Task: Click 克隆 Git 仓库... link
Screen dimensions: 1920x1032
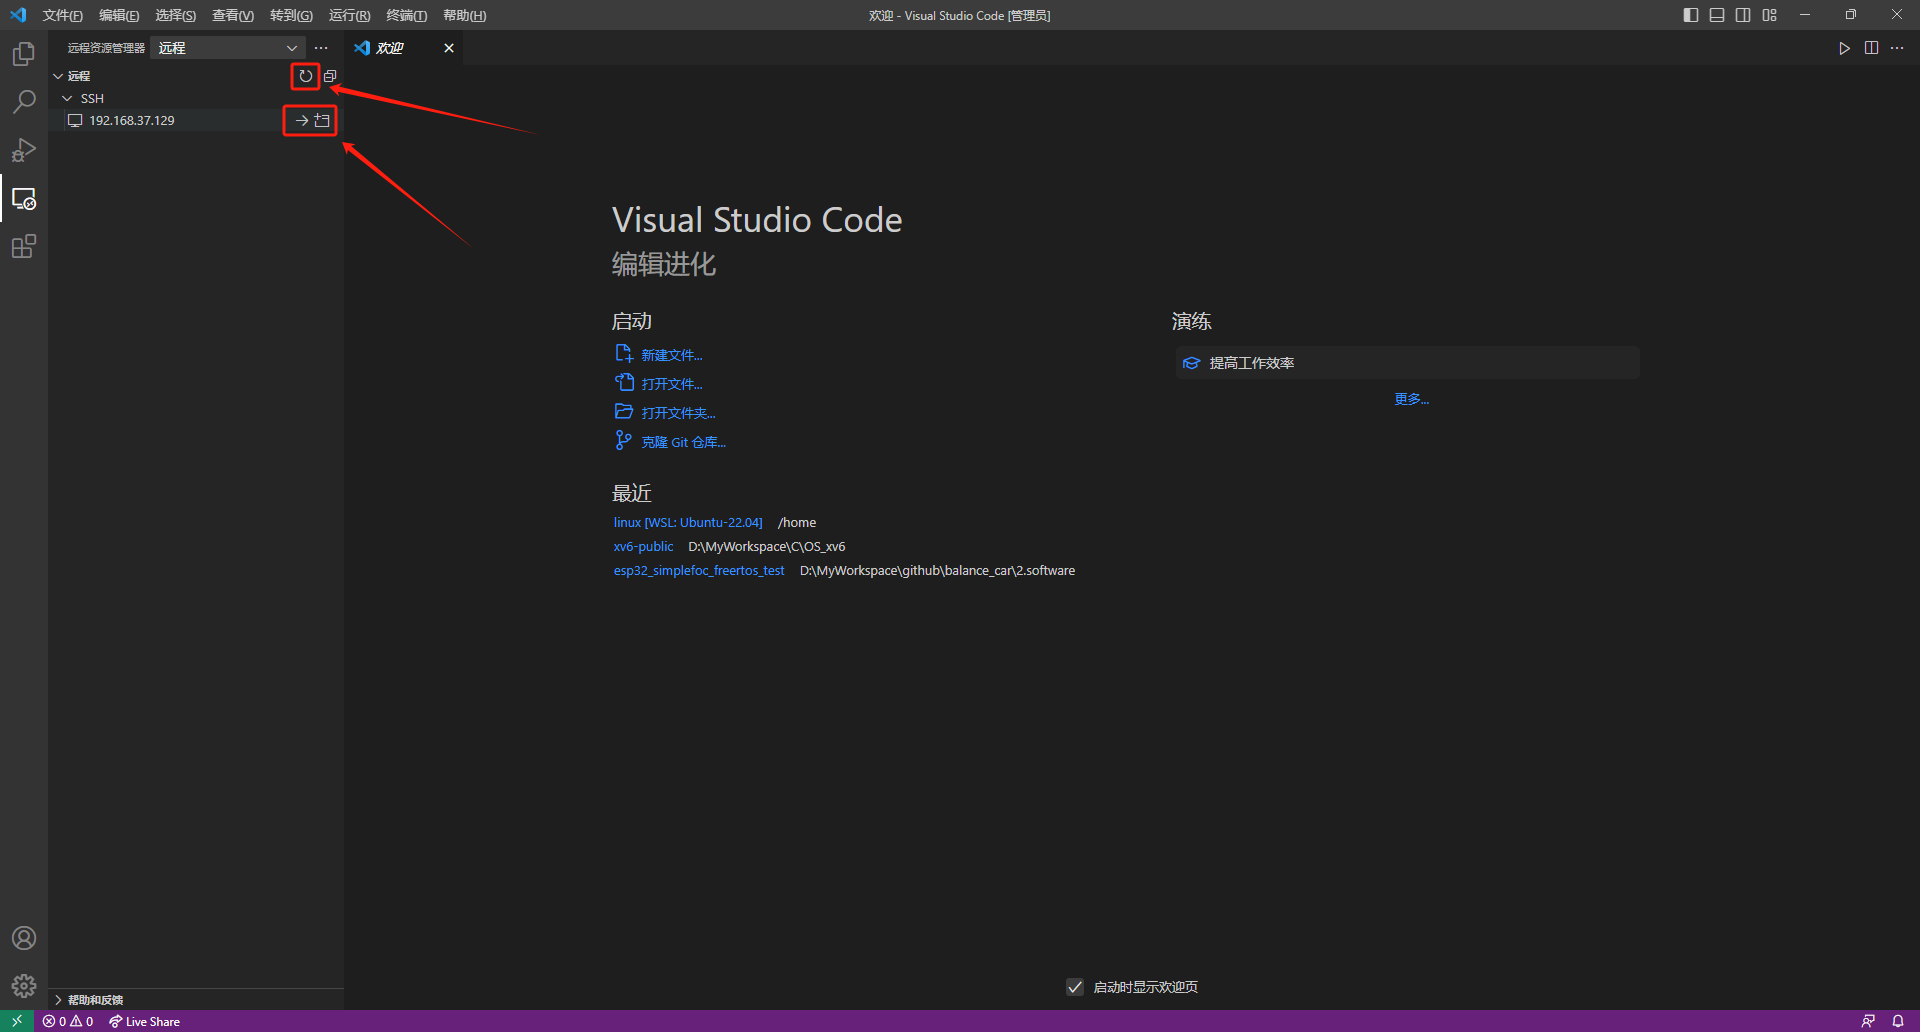Action: [684, 442]
